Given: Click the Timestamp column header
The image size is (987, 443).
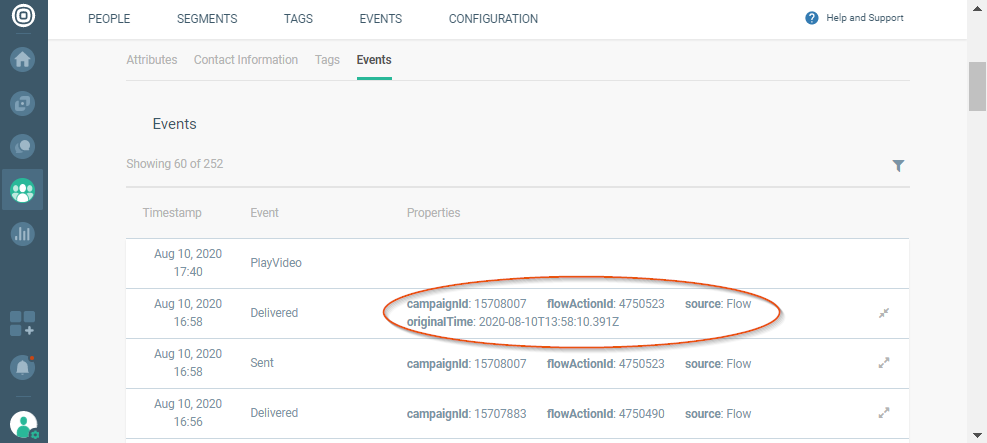Looking at the screenshot, I should click(172, 213).
